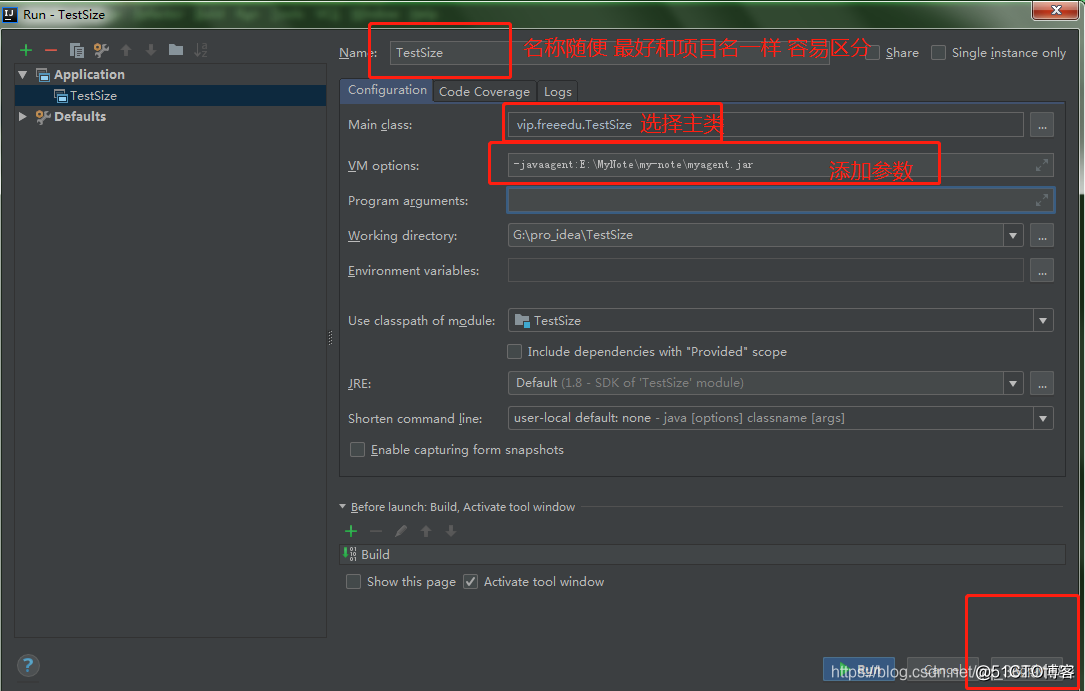Sort configurations alphabetically
Screen dimensions: 1085x691
point(201,50)
